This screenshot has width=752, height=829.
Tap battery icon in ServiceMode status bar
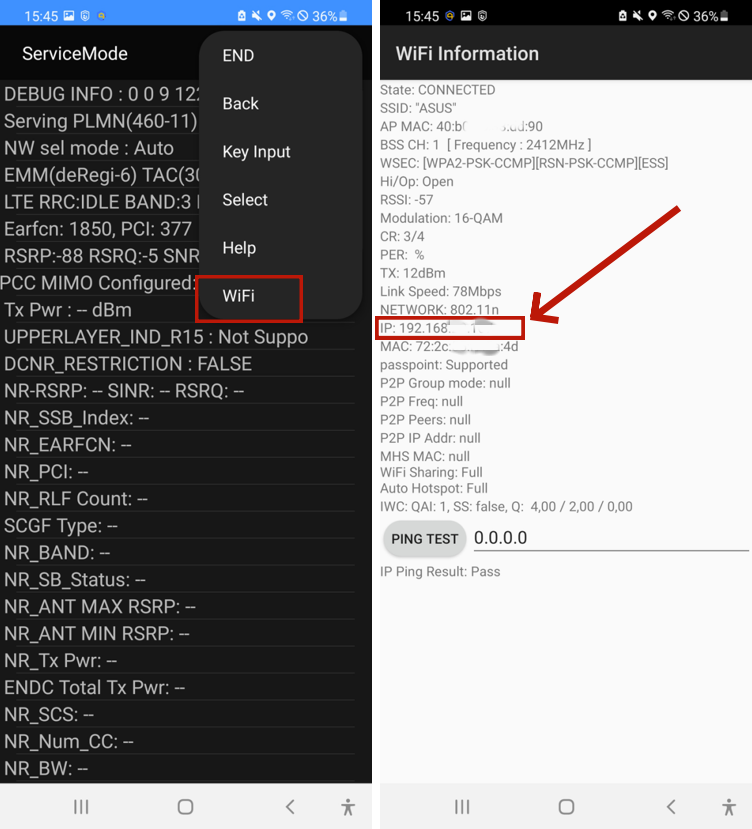[343, 16]
